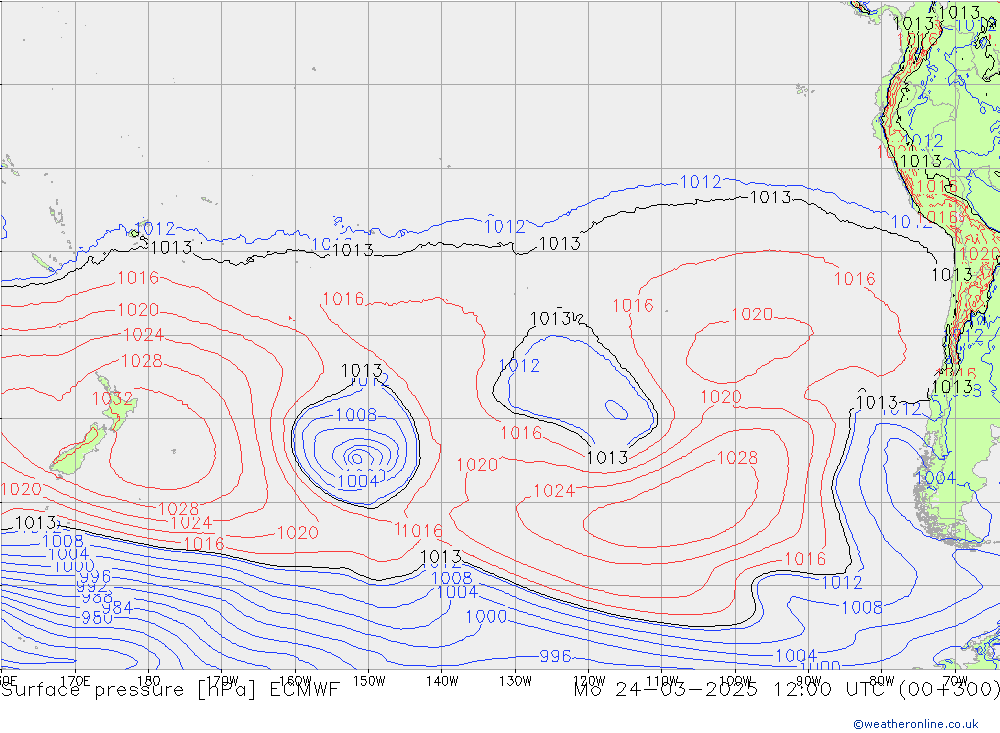Click the black 1013 label below the 120W trough
The height and width of the screenshot is (733, 1000).
607,457
